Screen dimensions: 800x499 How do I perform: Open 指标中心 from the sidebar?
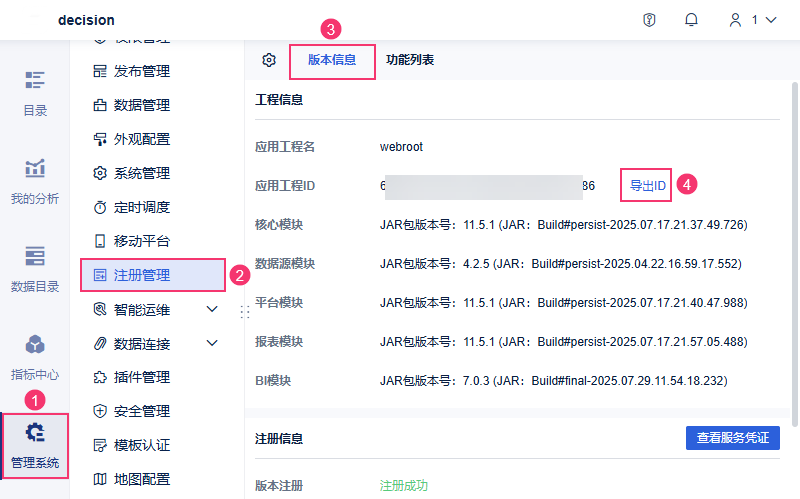tap(35, 357)
